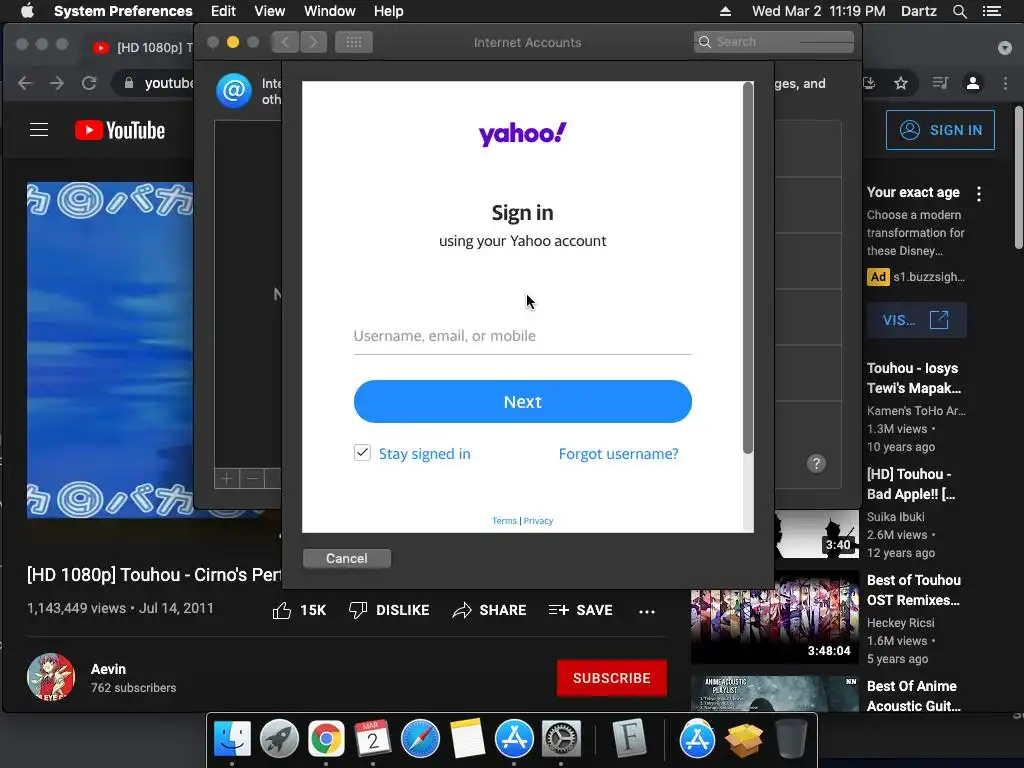Click the Dartz user name in menu bar
The height and width of the screenshot is (768, 1024).
point(919,11)
